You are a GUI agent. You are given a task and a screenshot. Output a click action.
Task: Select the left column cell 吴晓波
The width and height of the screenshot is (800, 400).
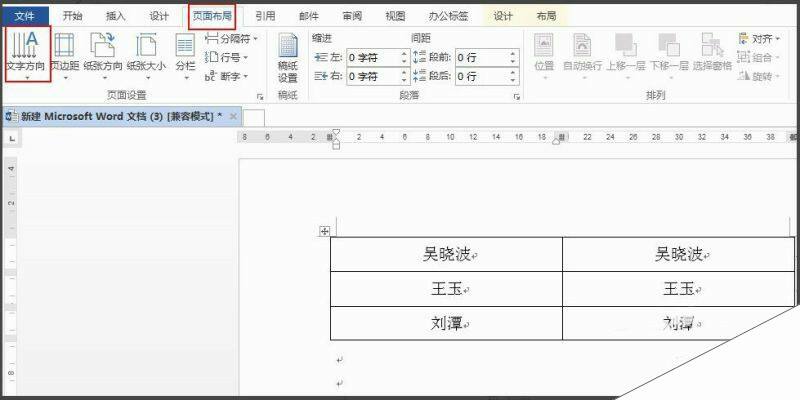point(446,254)
